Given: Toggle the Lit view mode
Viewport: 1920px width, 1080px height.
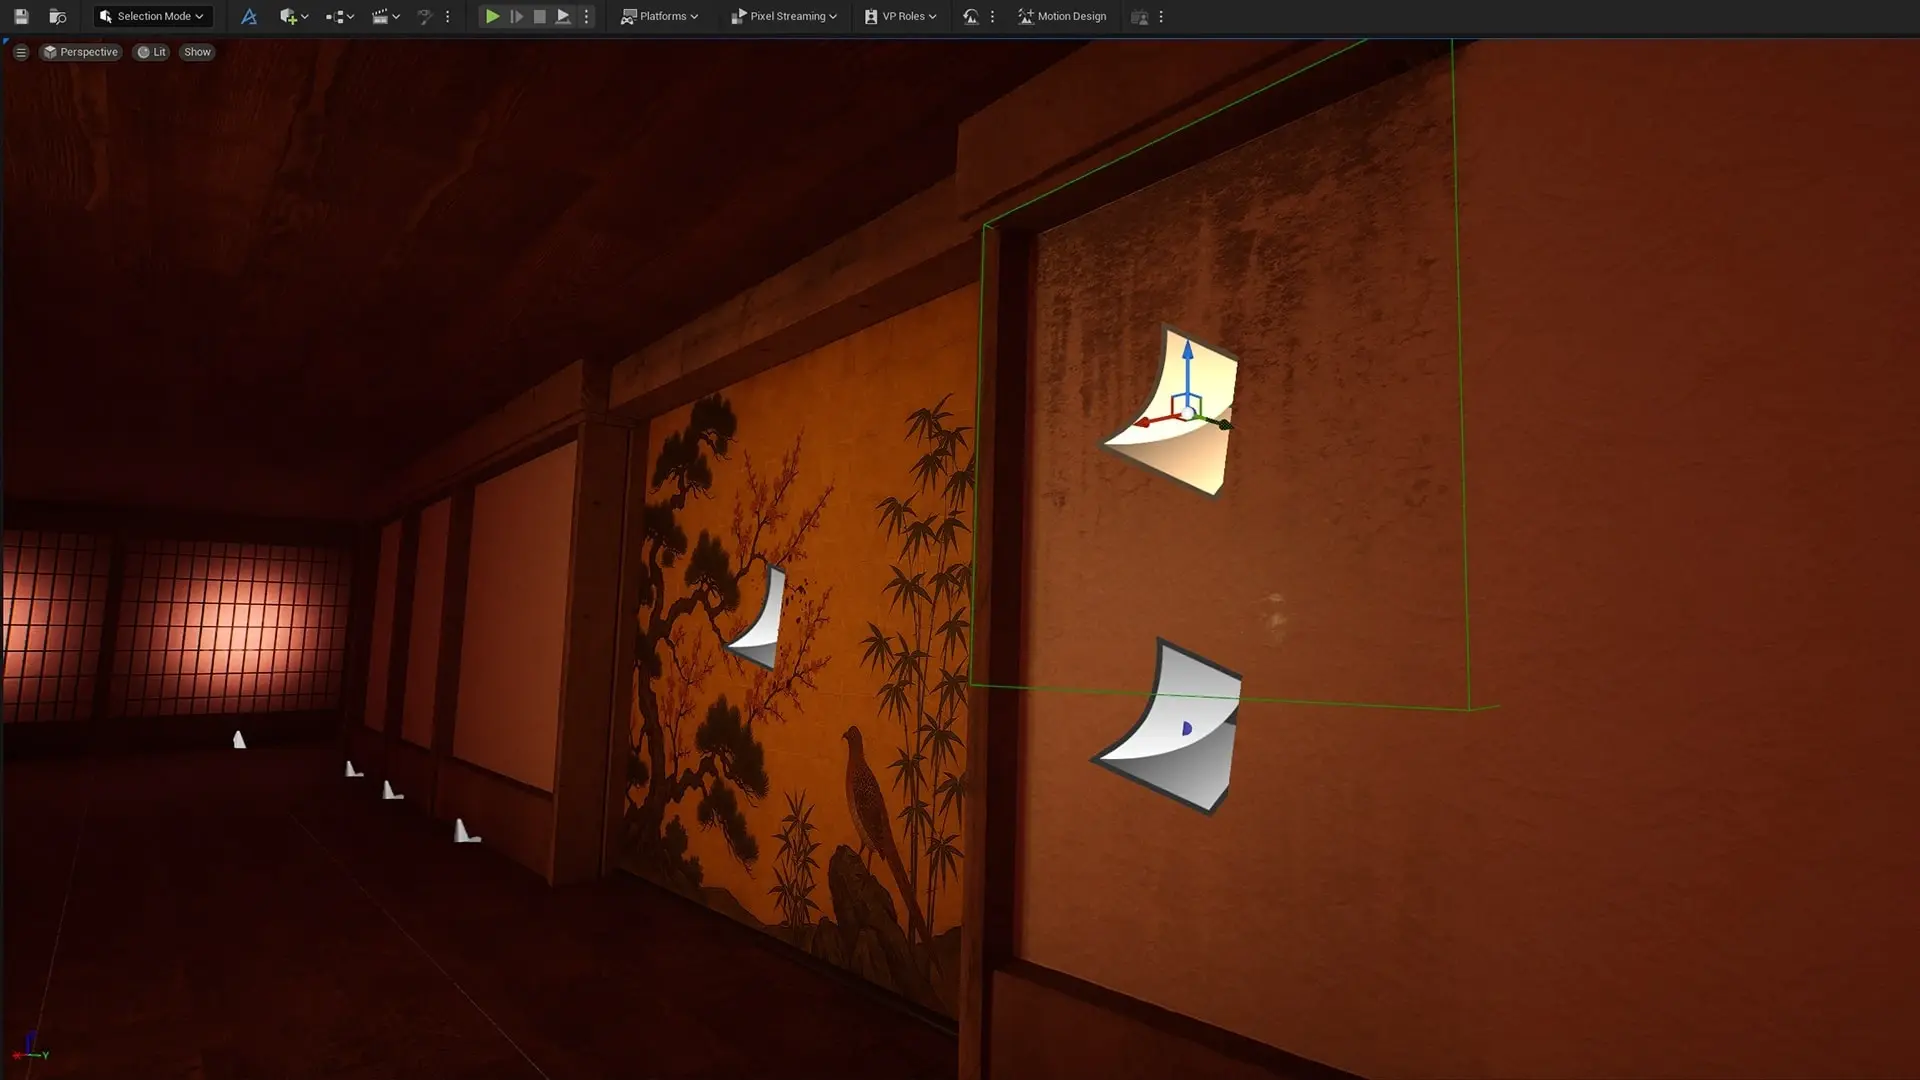Looking at the screenshot, I should pyautogui.click(x=152, y=52).
